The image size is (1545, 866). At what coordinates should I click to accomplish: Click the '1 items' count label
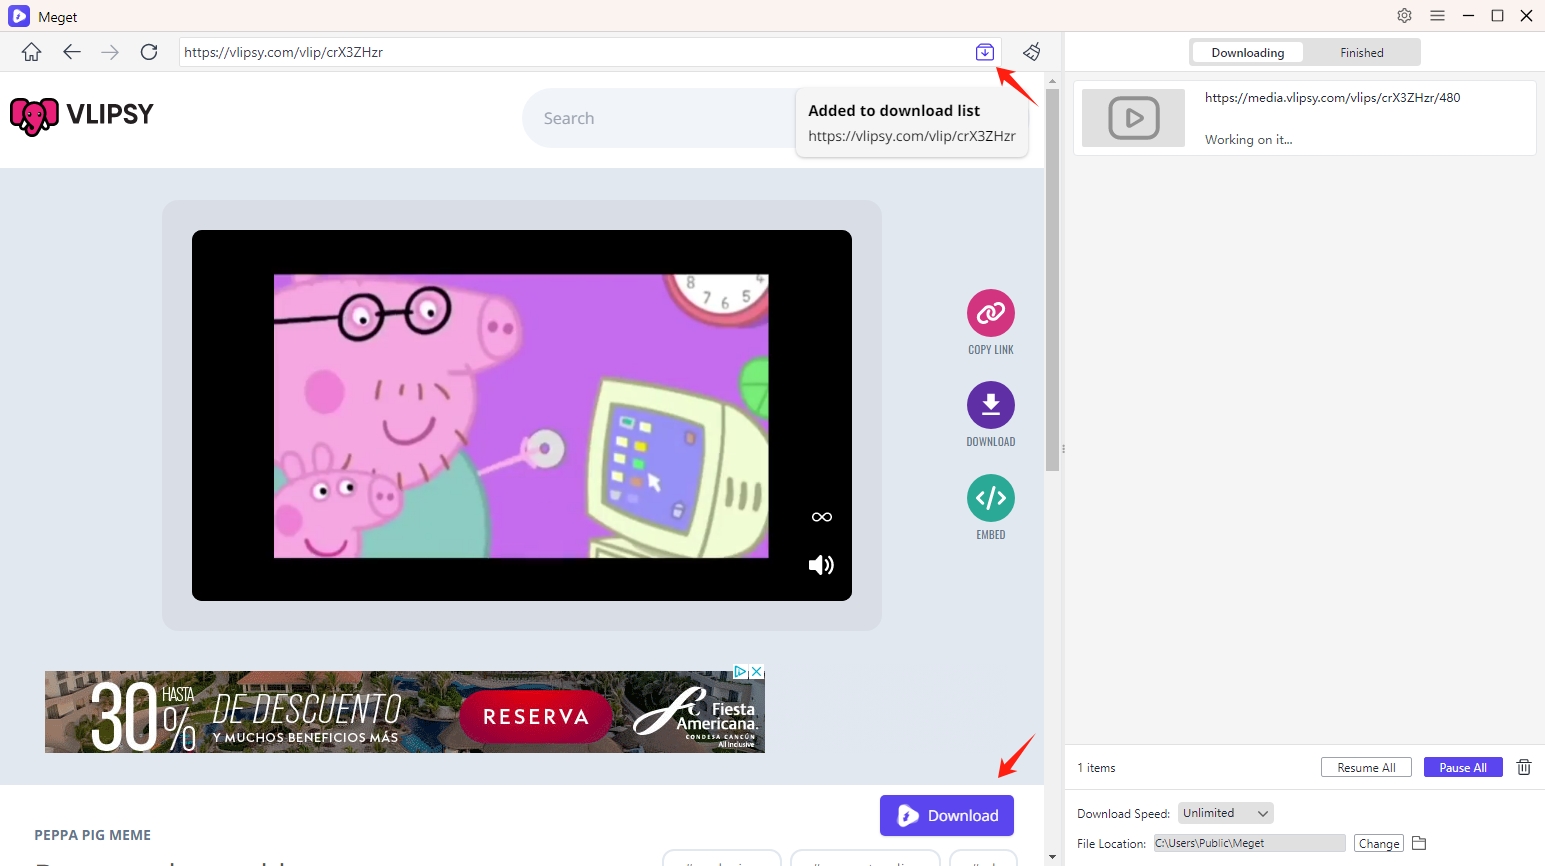pyautogui.click(x=1096, y=767)
